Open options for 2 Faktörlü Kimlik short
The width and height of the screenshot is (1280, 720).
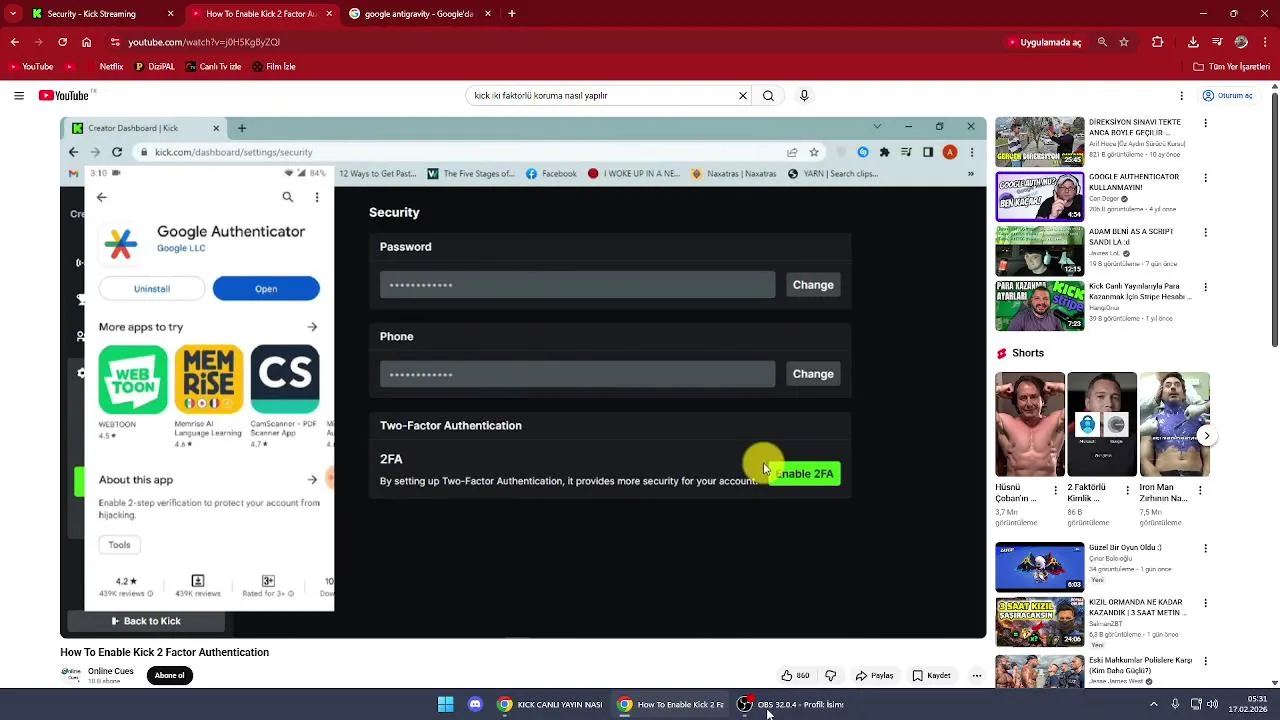tap(1127, 491)
